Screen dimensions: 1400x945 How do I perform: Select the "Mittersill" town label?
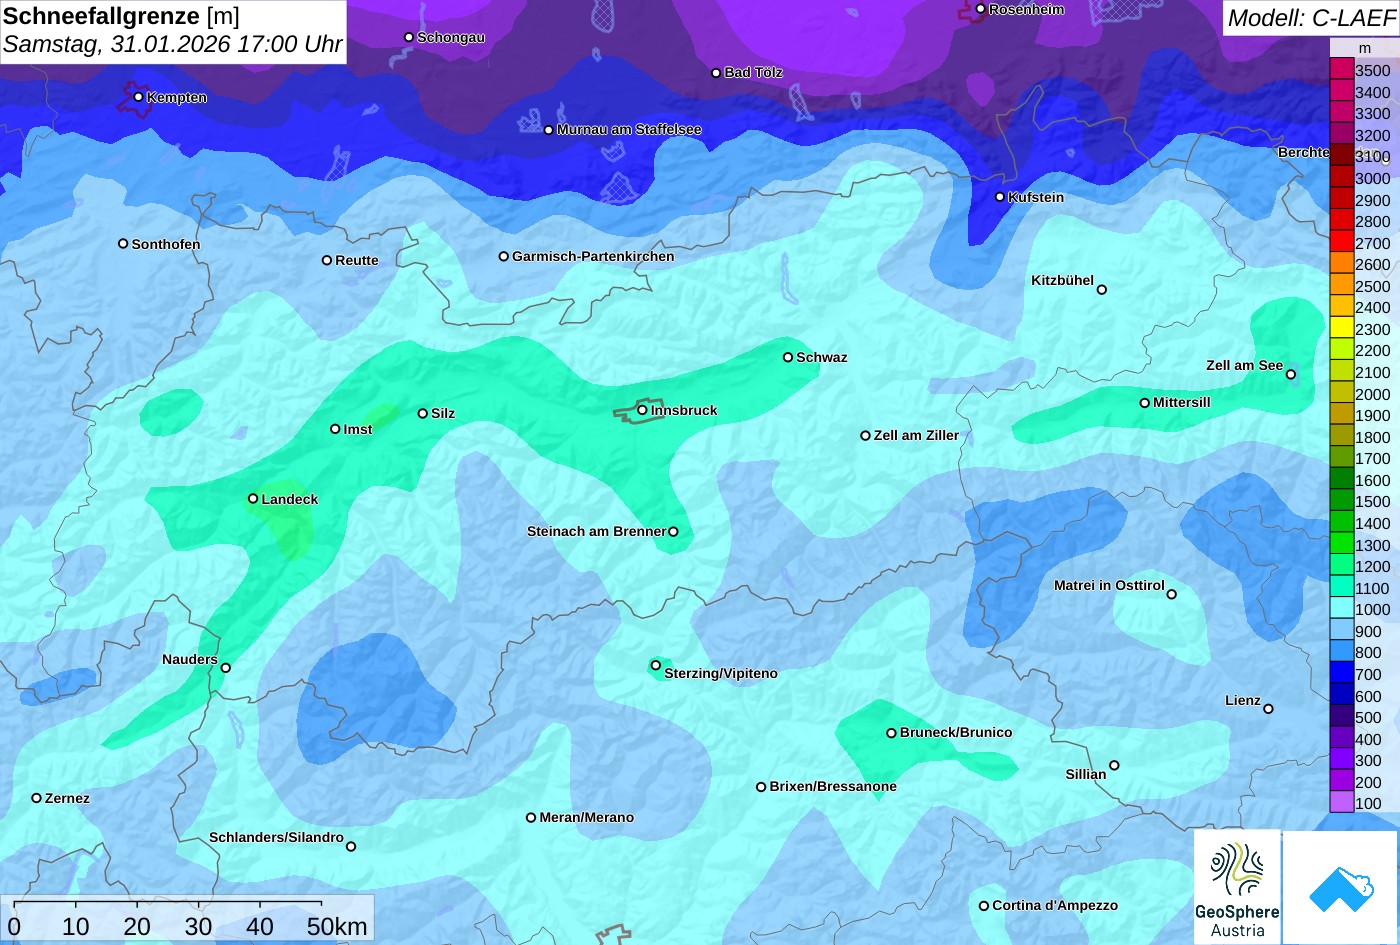tap(1182, 403)
